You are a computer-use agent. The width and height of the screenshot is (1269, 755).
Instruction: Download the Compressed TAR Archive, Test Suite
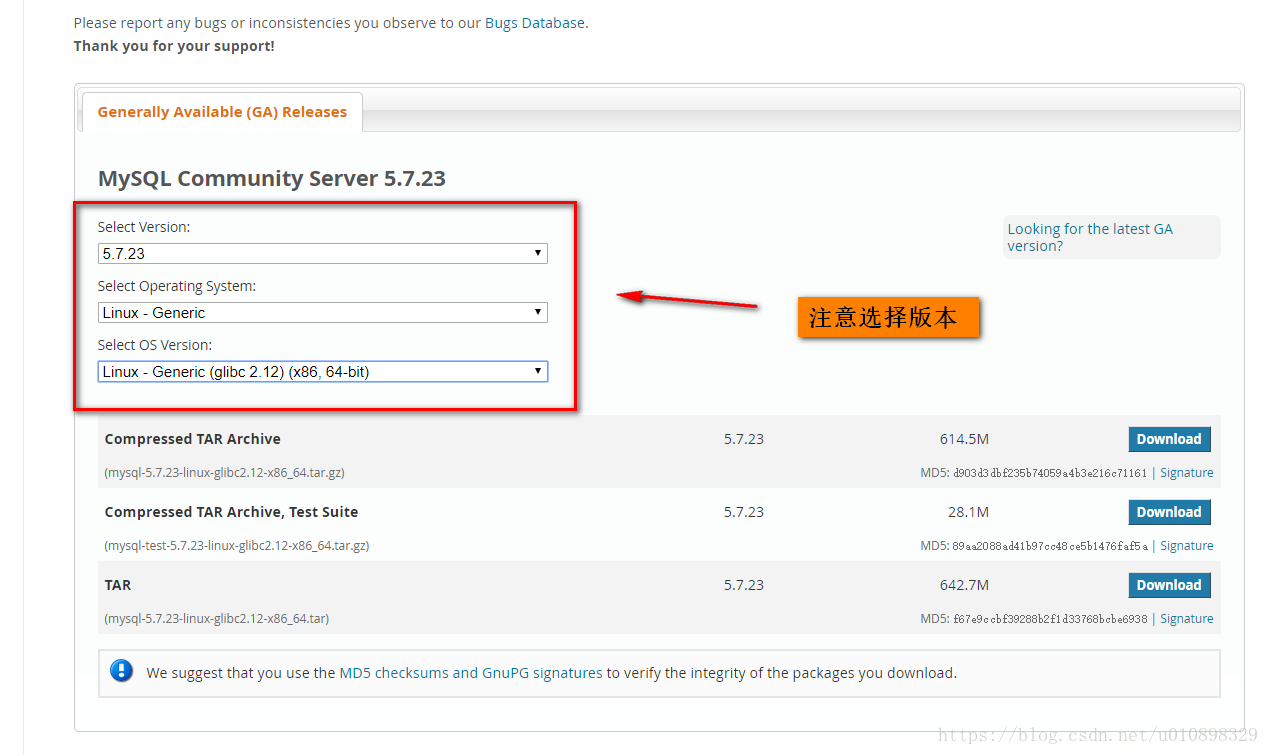[x=1169, y=512]
